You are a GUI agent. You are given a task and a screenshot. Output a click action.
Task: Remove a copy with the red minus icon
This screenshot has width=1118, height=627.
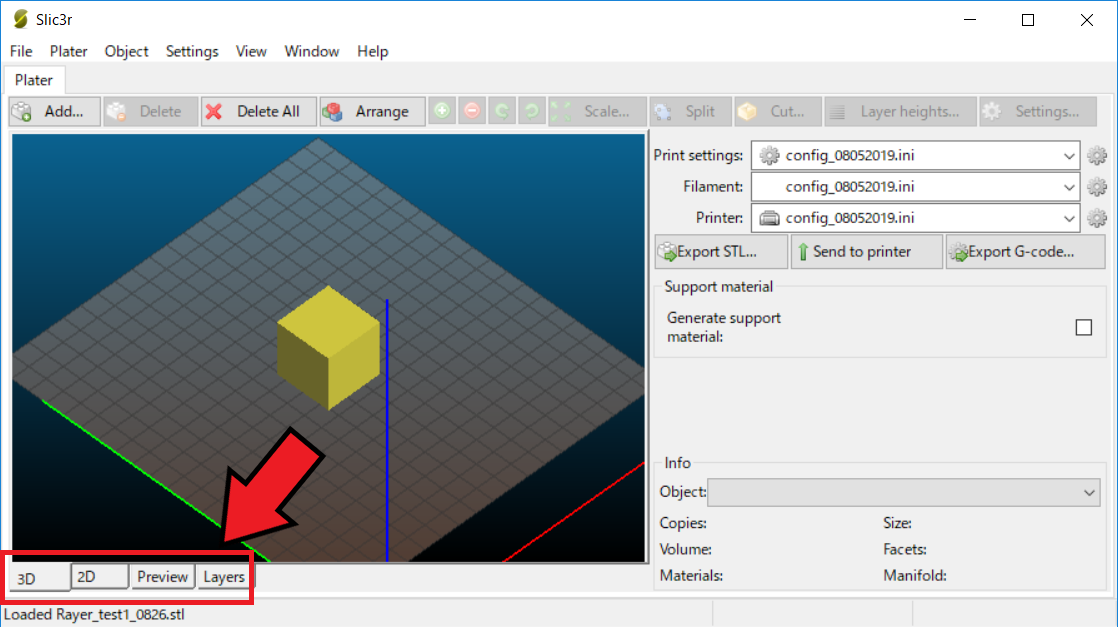click(472, 111)
